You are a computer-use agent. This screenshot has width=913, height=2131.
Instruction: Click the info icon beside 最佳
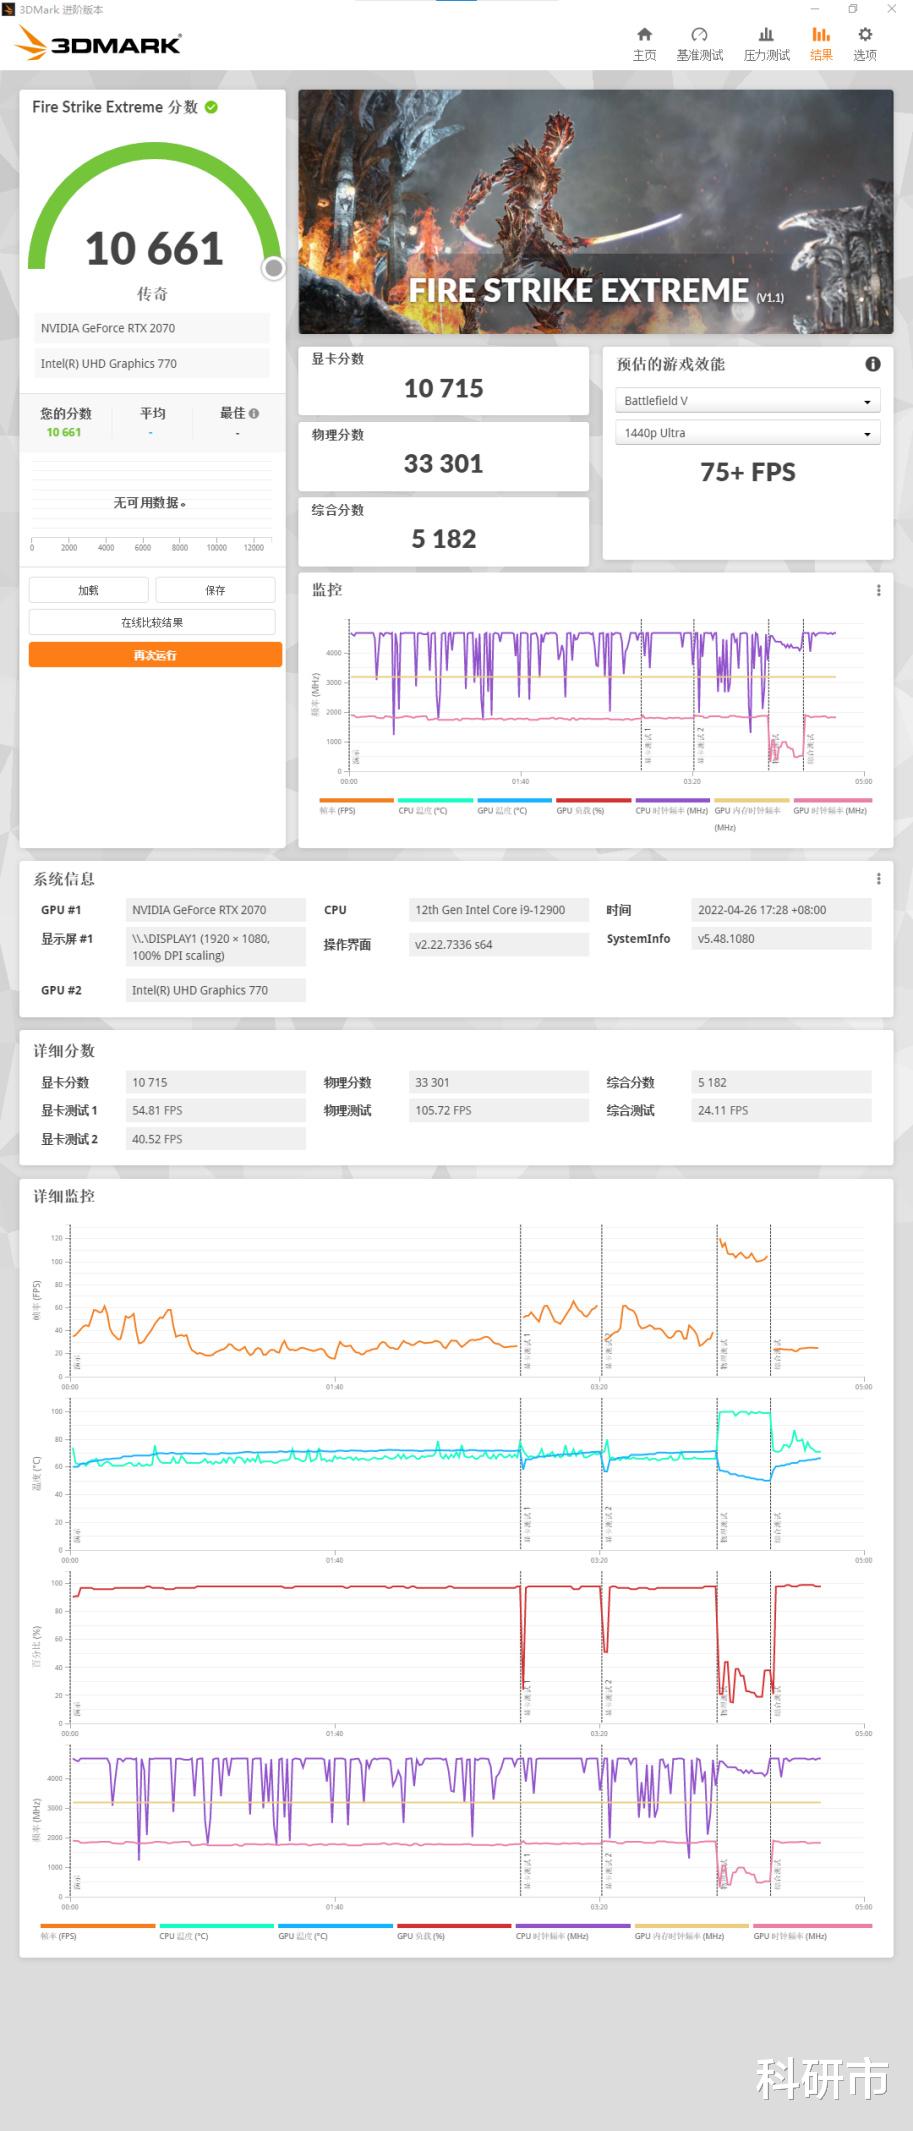[254, 413]
